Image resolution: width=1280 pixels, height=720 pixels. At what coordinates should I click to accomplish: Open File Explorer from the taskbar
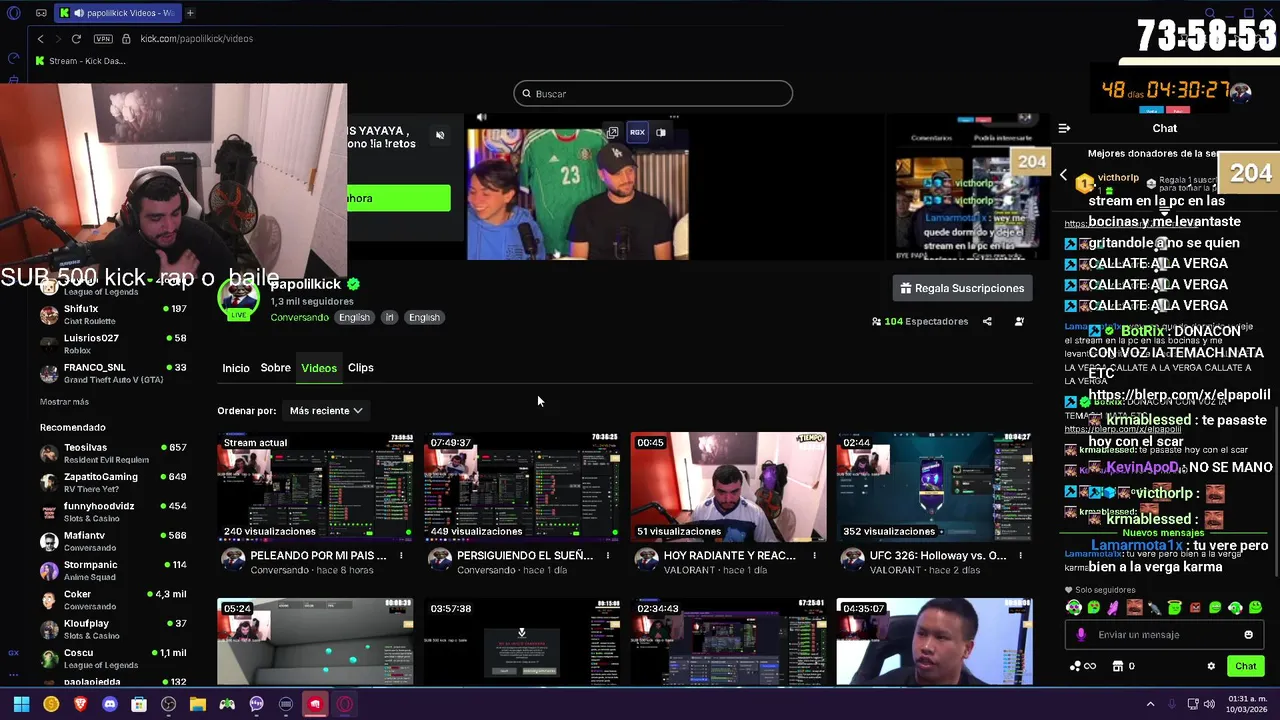[x=198, y=704]
